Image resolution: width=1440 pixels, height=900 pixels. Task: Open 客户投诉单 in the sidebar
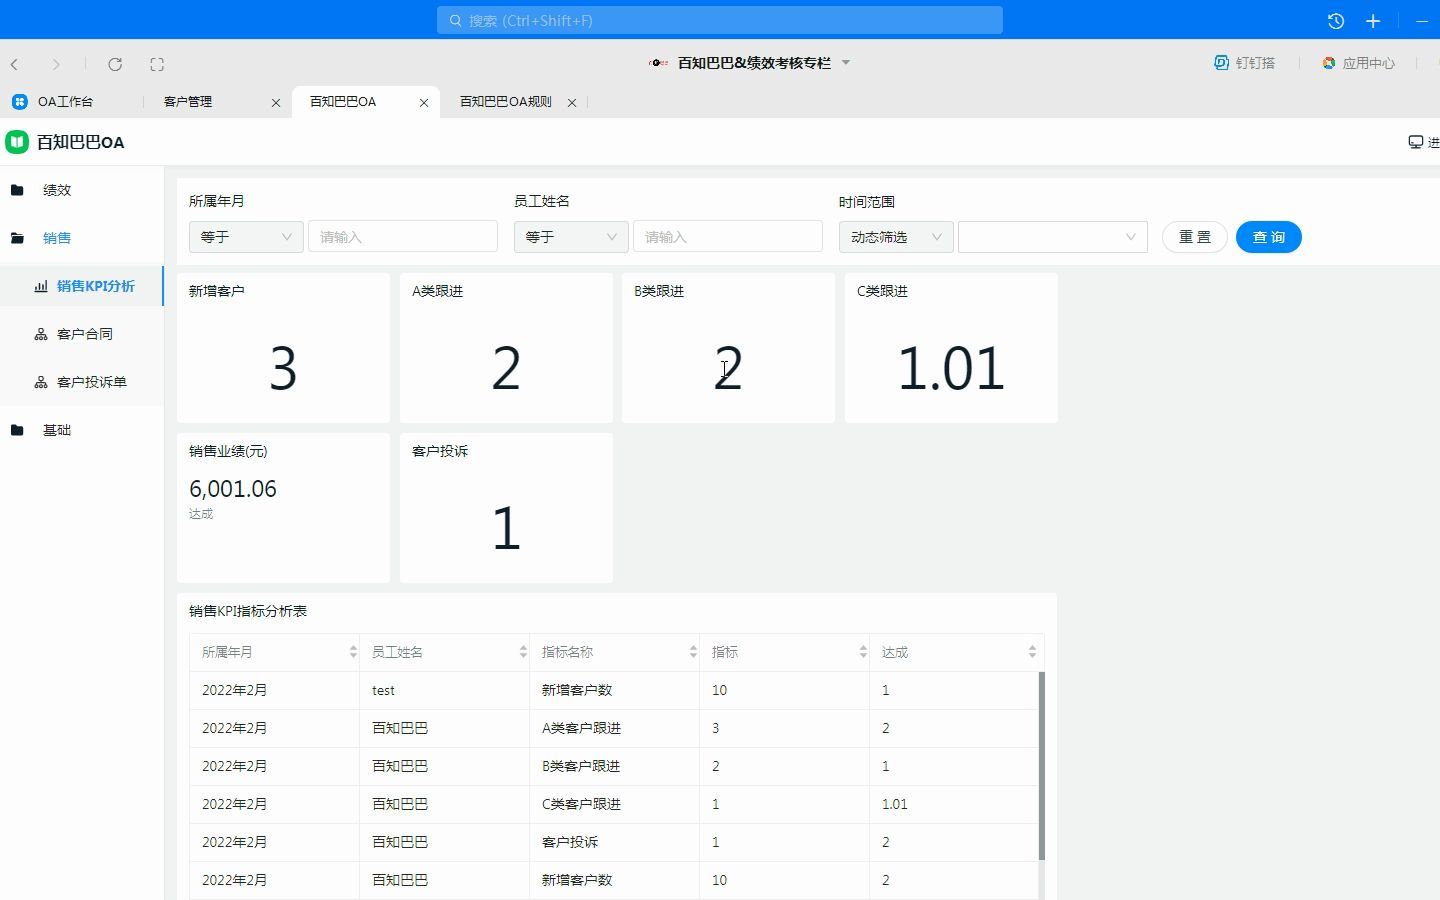[x=91, y=382]
